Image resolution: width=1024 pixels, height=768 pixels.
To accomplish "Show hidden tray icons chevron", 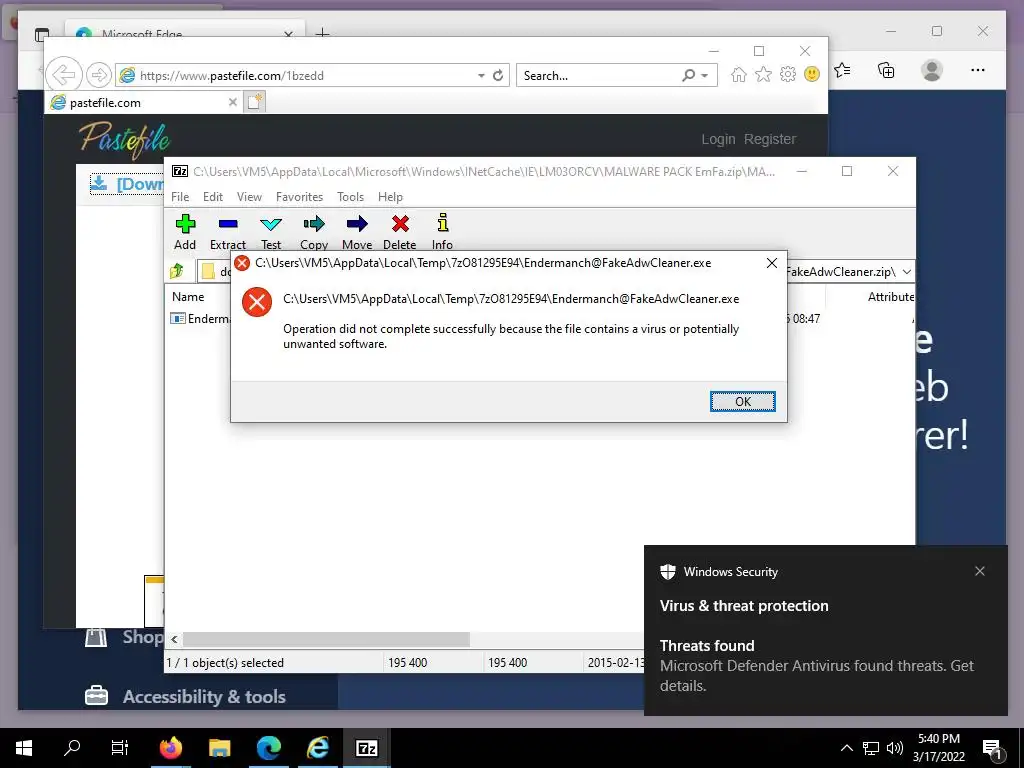I will tap(846, 748).
